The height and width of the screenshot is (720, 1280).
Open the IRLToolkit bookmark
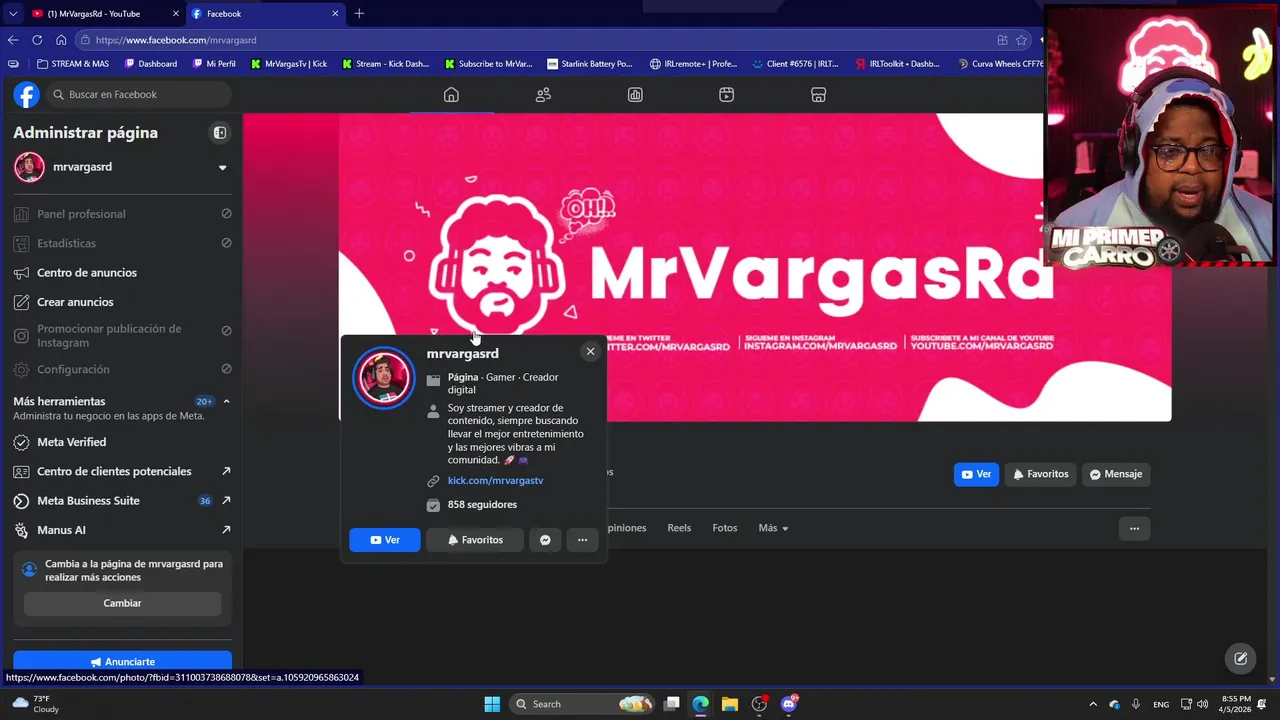(897, 63)
